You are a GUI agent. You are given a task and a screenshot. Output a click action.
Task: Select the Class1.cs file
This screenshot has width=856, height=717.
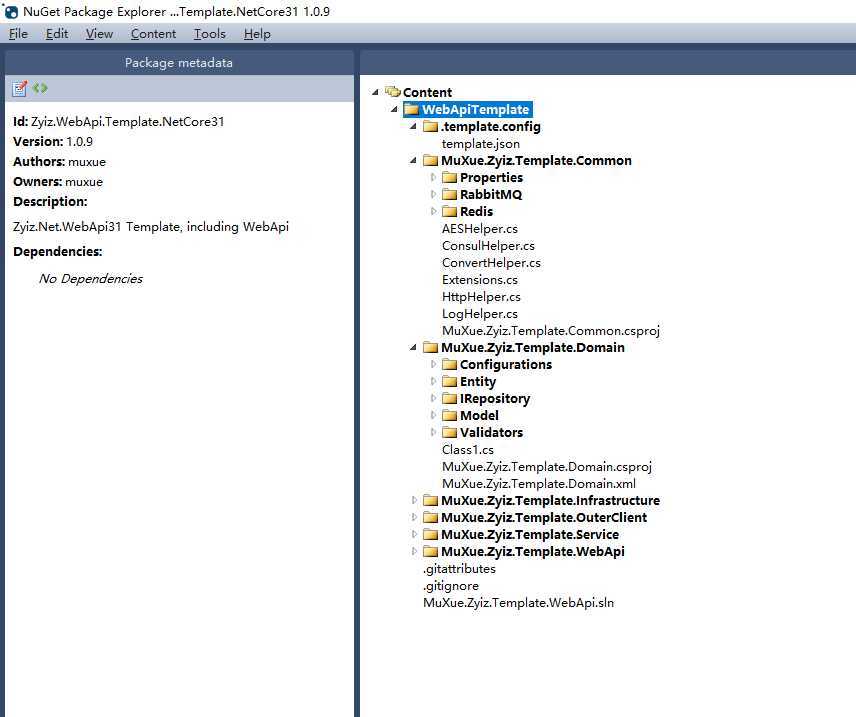pyautogui.click(x=468, y=449)
